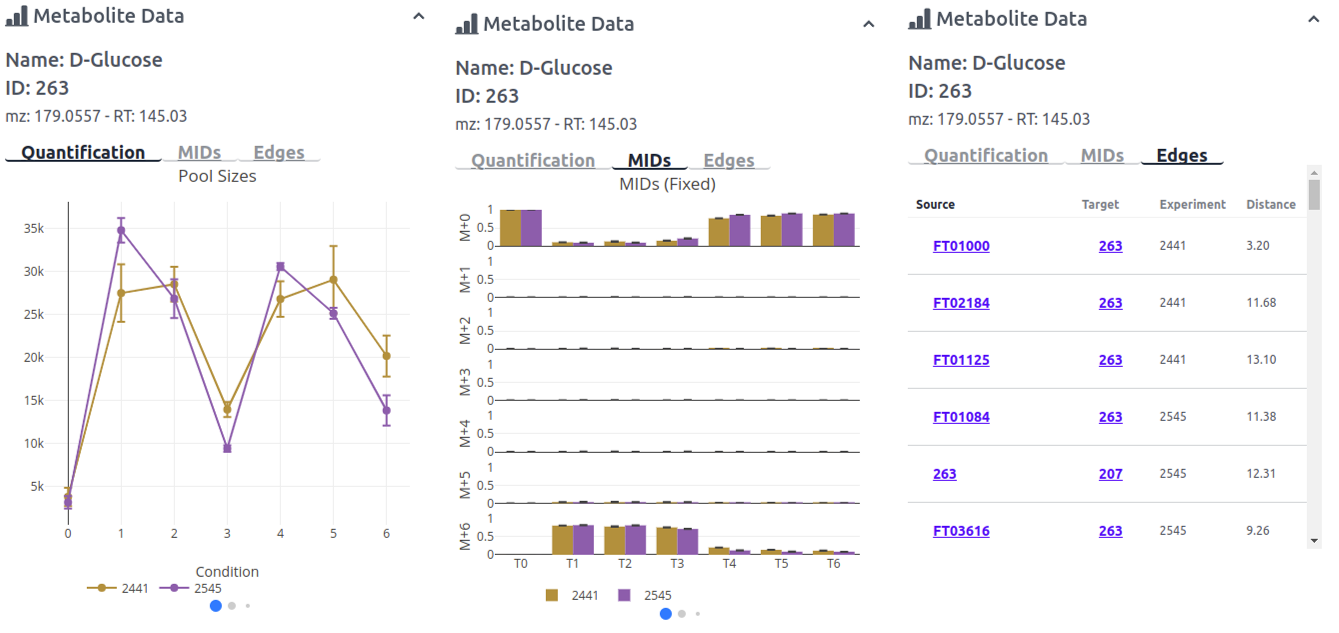Click the FT03616 source link
This screenshot has width=1339, height=633.
click(961, 531)
